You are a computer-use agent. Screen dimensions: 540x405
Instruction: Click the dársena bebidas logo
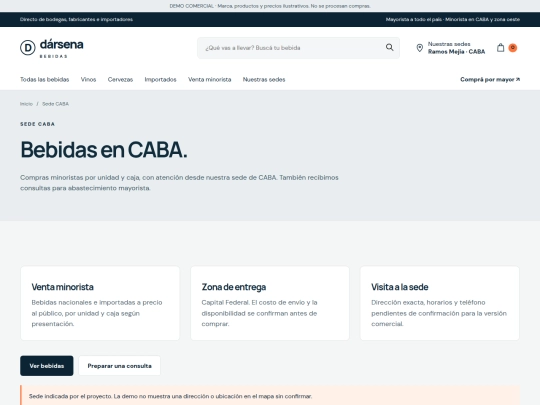point(52,48)
